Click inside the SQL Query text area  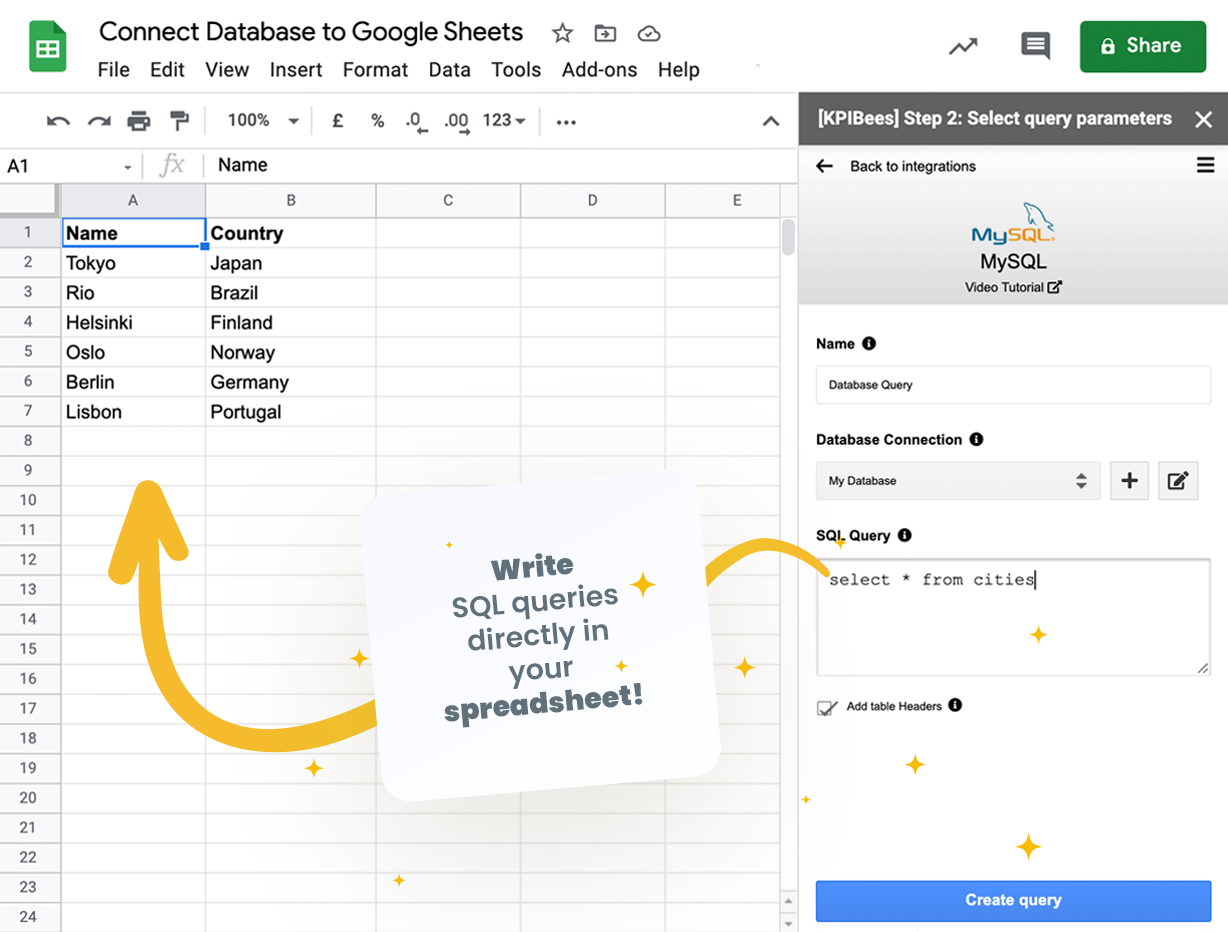point(1013,617)
